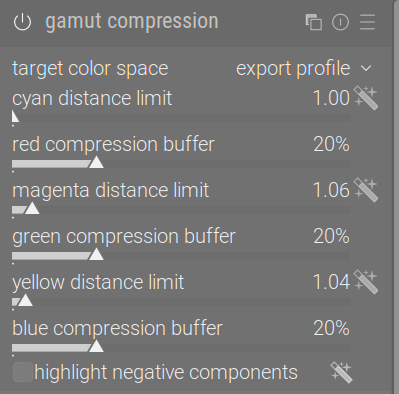Open the target color space dropdown
Screen dimensions: 399x394
(192, 68)
